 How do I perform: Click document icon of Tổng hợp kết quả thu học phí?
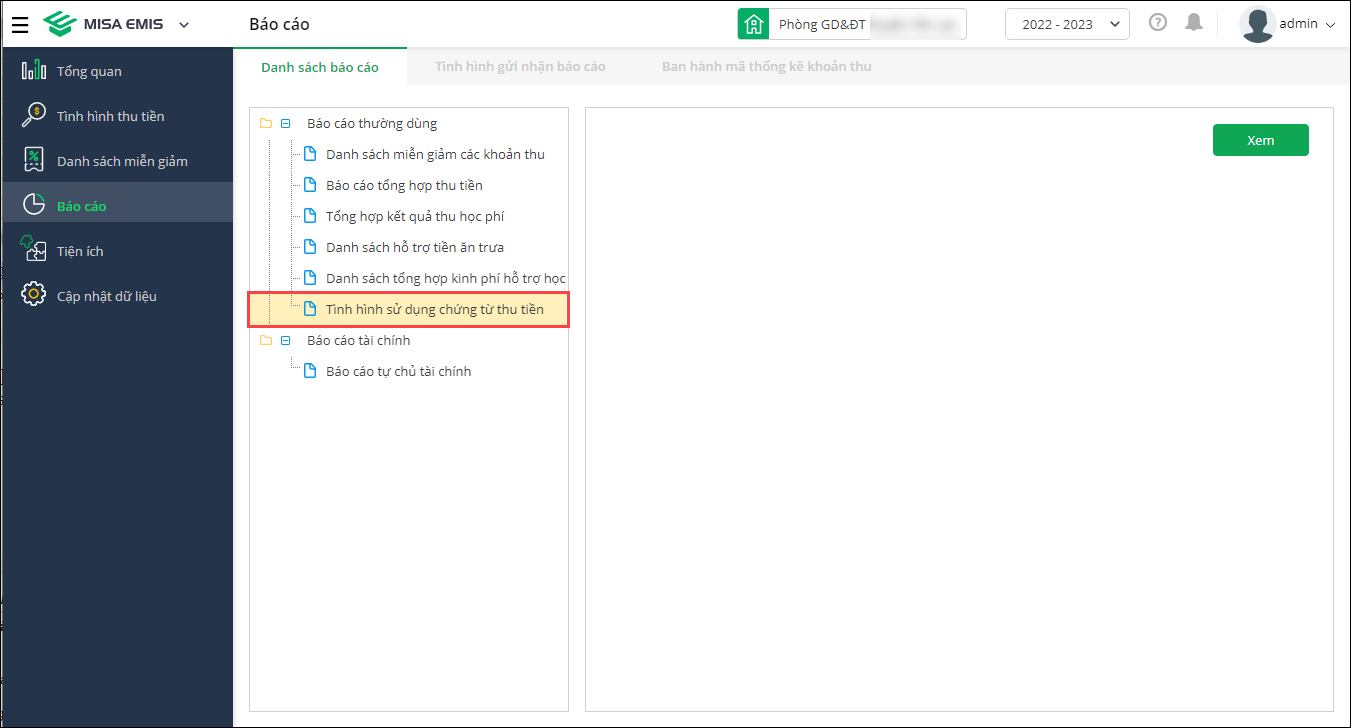pos(309,216)
